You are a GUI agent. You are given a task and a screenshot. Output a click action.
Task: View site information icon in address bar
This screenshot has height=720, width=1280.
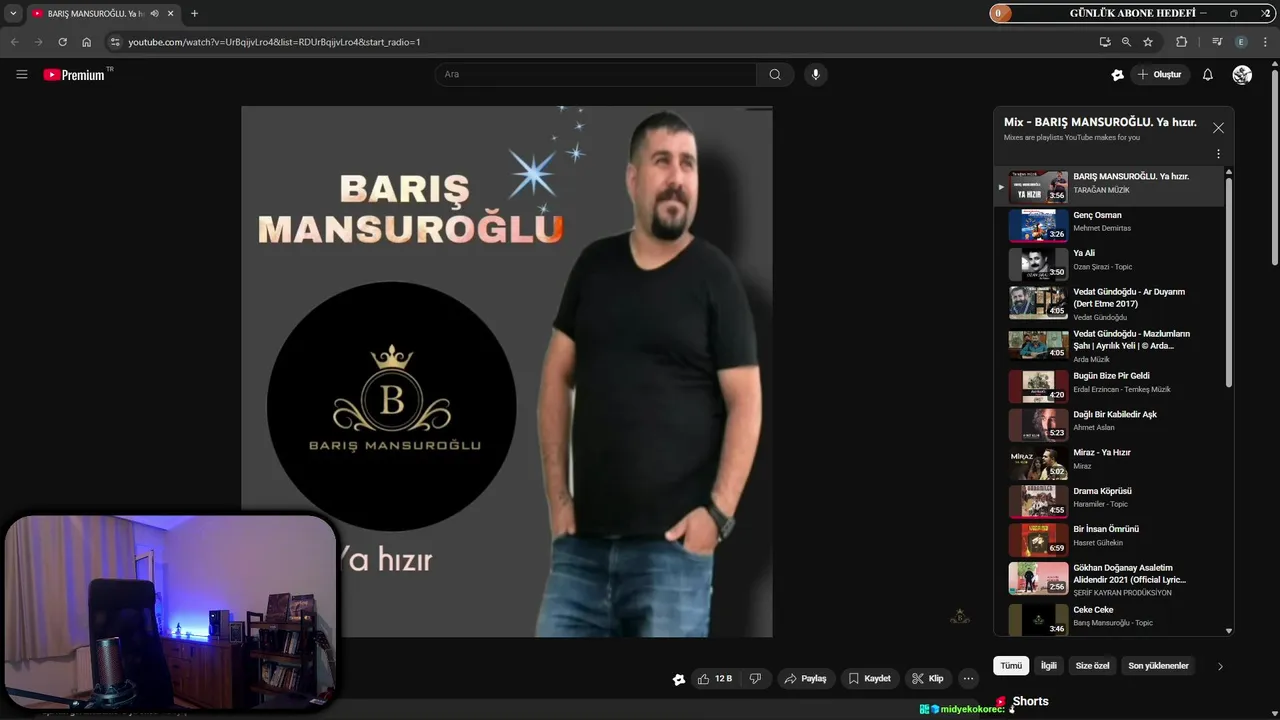coord(115,42)
